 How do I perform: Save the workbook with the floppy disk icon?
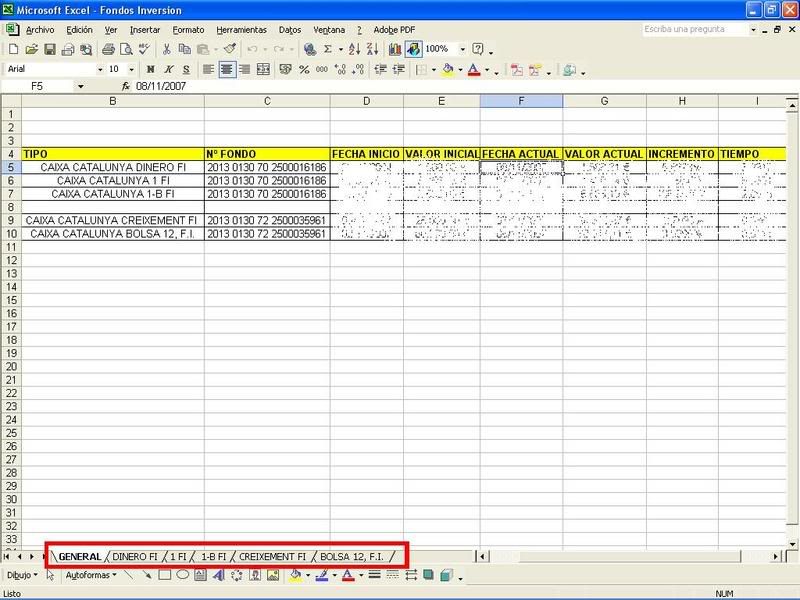pyautogui.click(x=49, y=49)
